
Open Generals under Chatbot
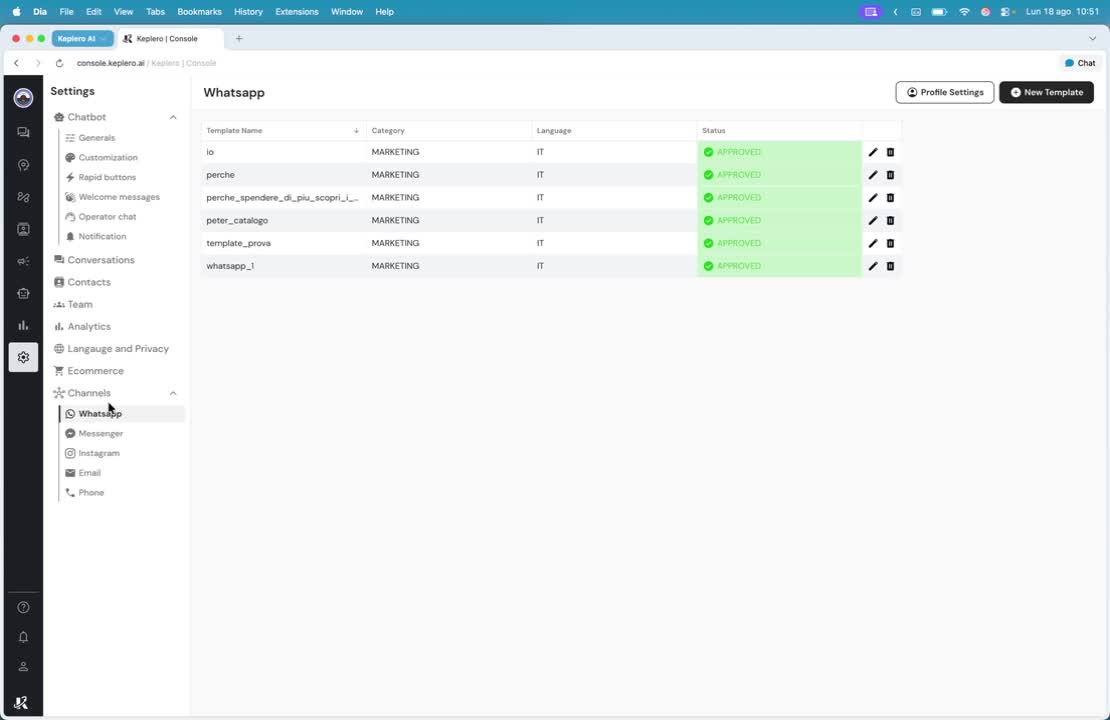tap(96, 138)
